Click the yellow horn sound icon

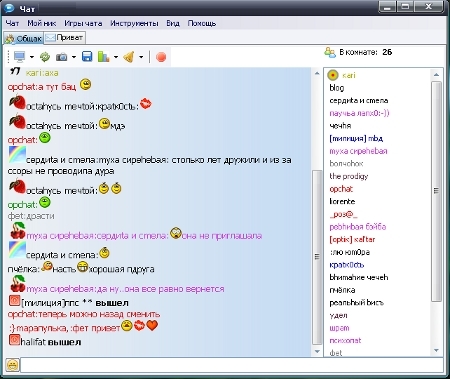coord(129,57)
